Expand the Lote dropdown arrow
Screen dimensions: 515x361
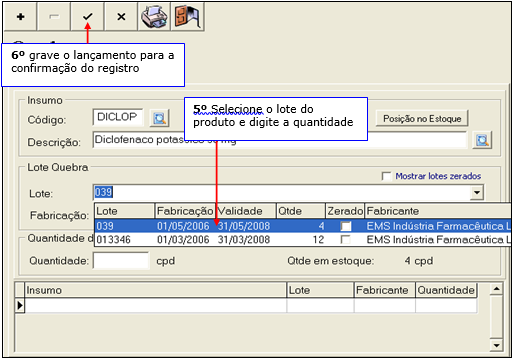(x=477, y=193)
